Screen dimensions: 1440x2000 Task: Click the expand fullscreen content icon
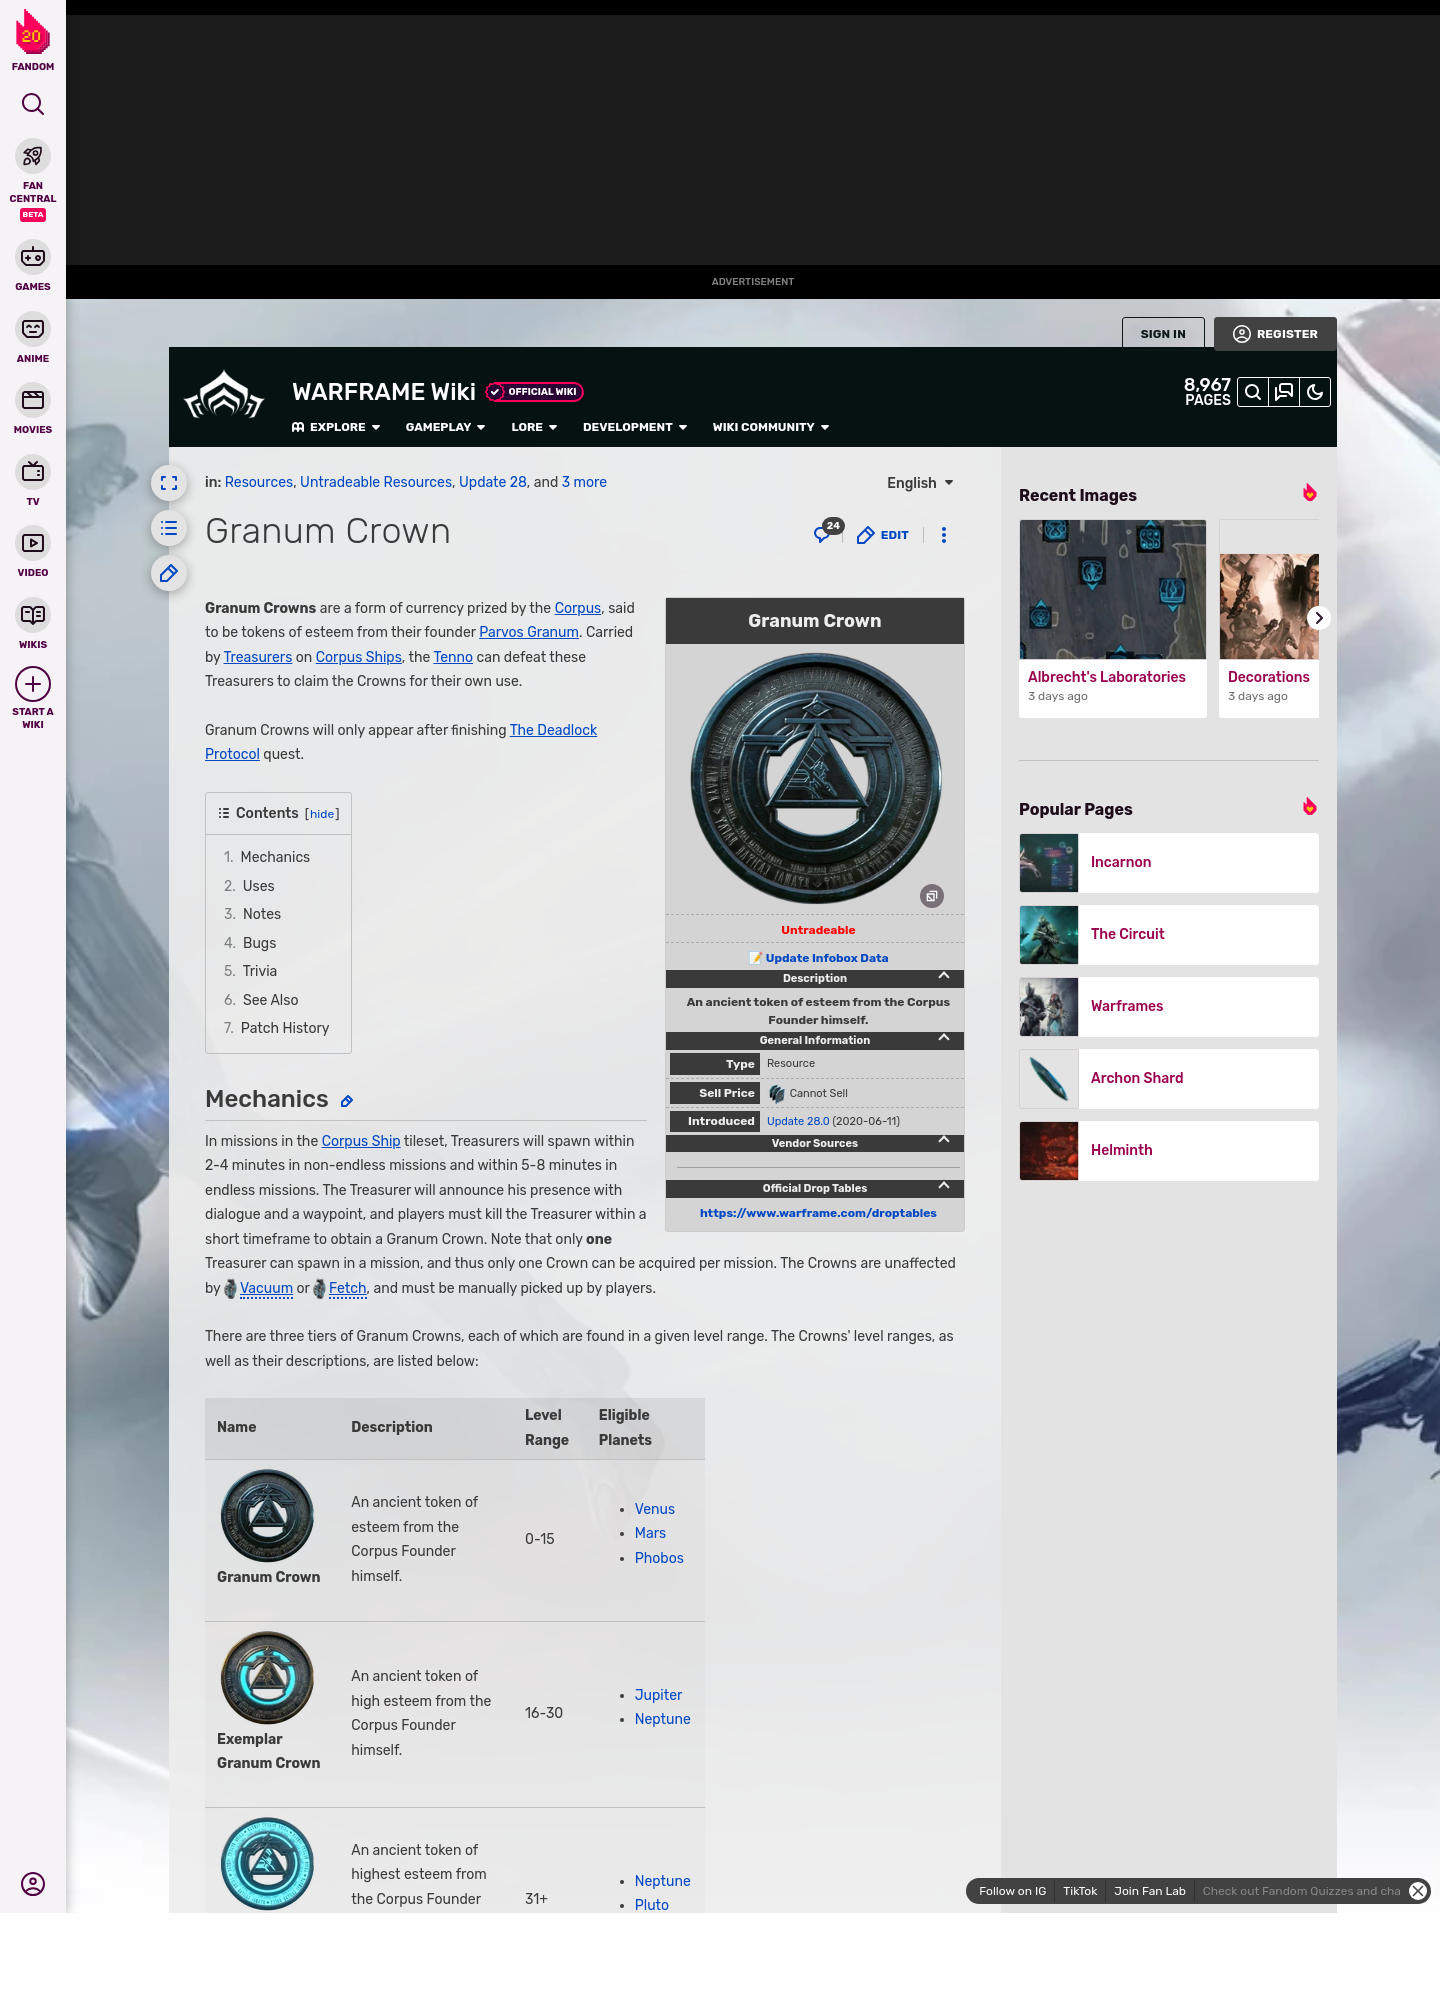pos(169,484)
